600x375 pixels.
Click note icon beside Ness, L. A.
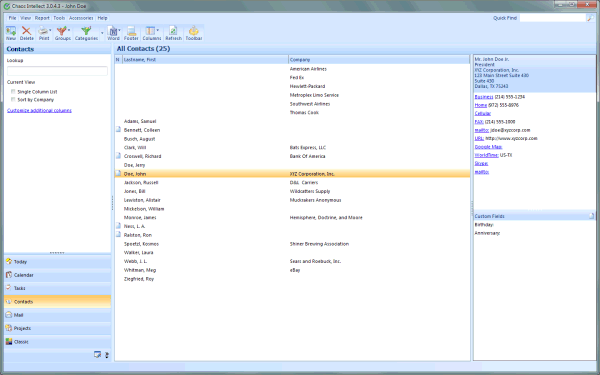(118, 226)
